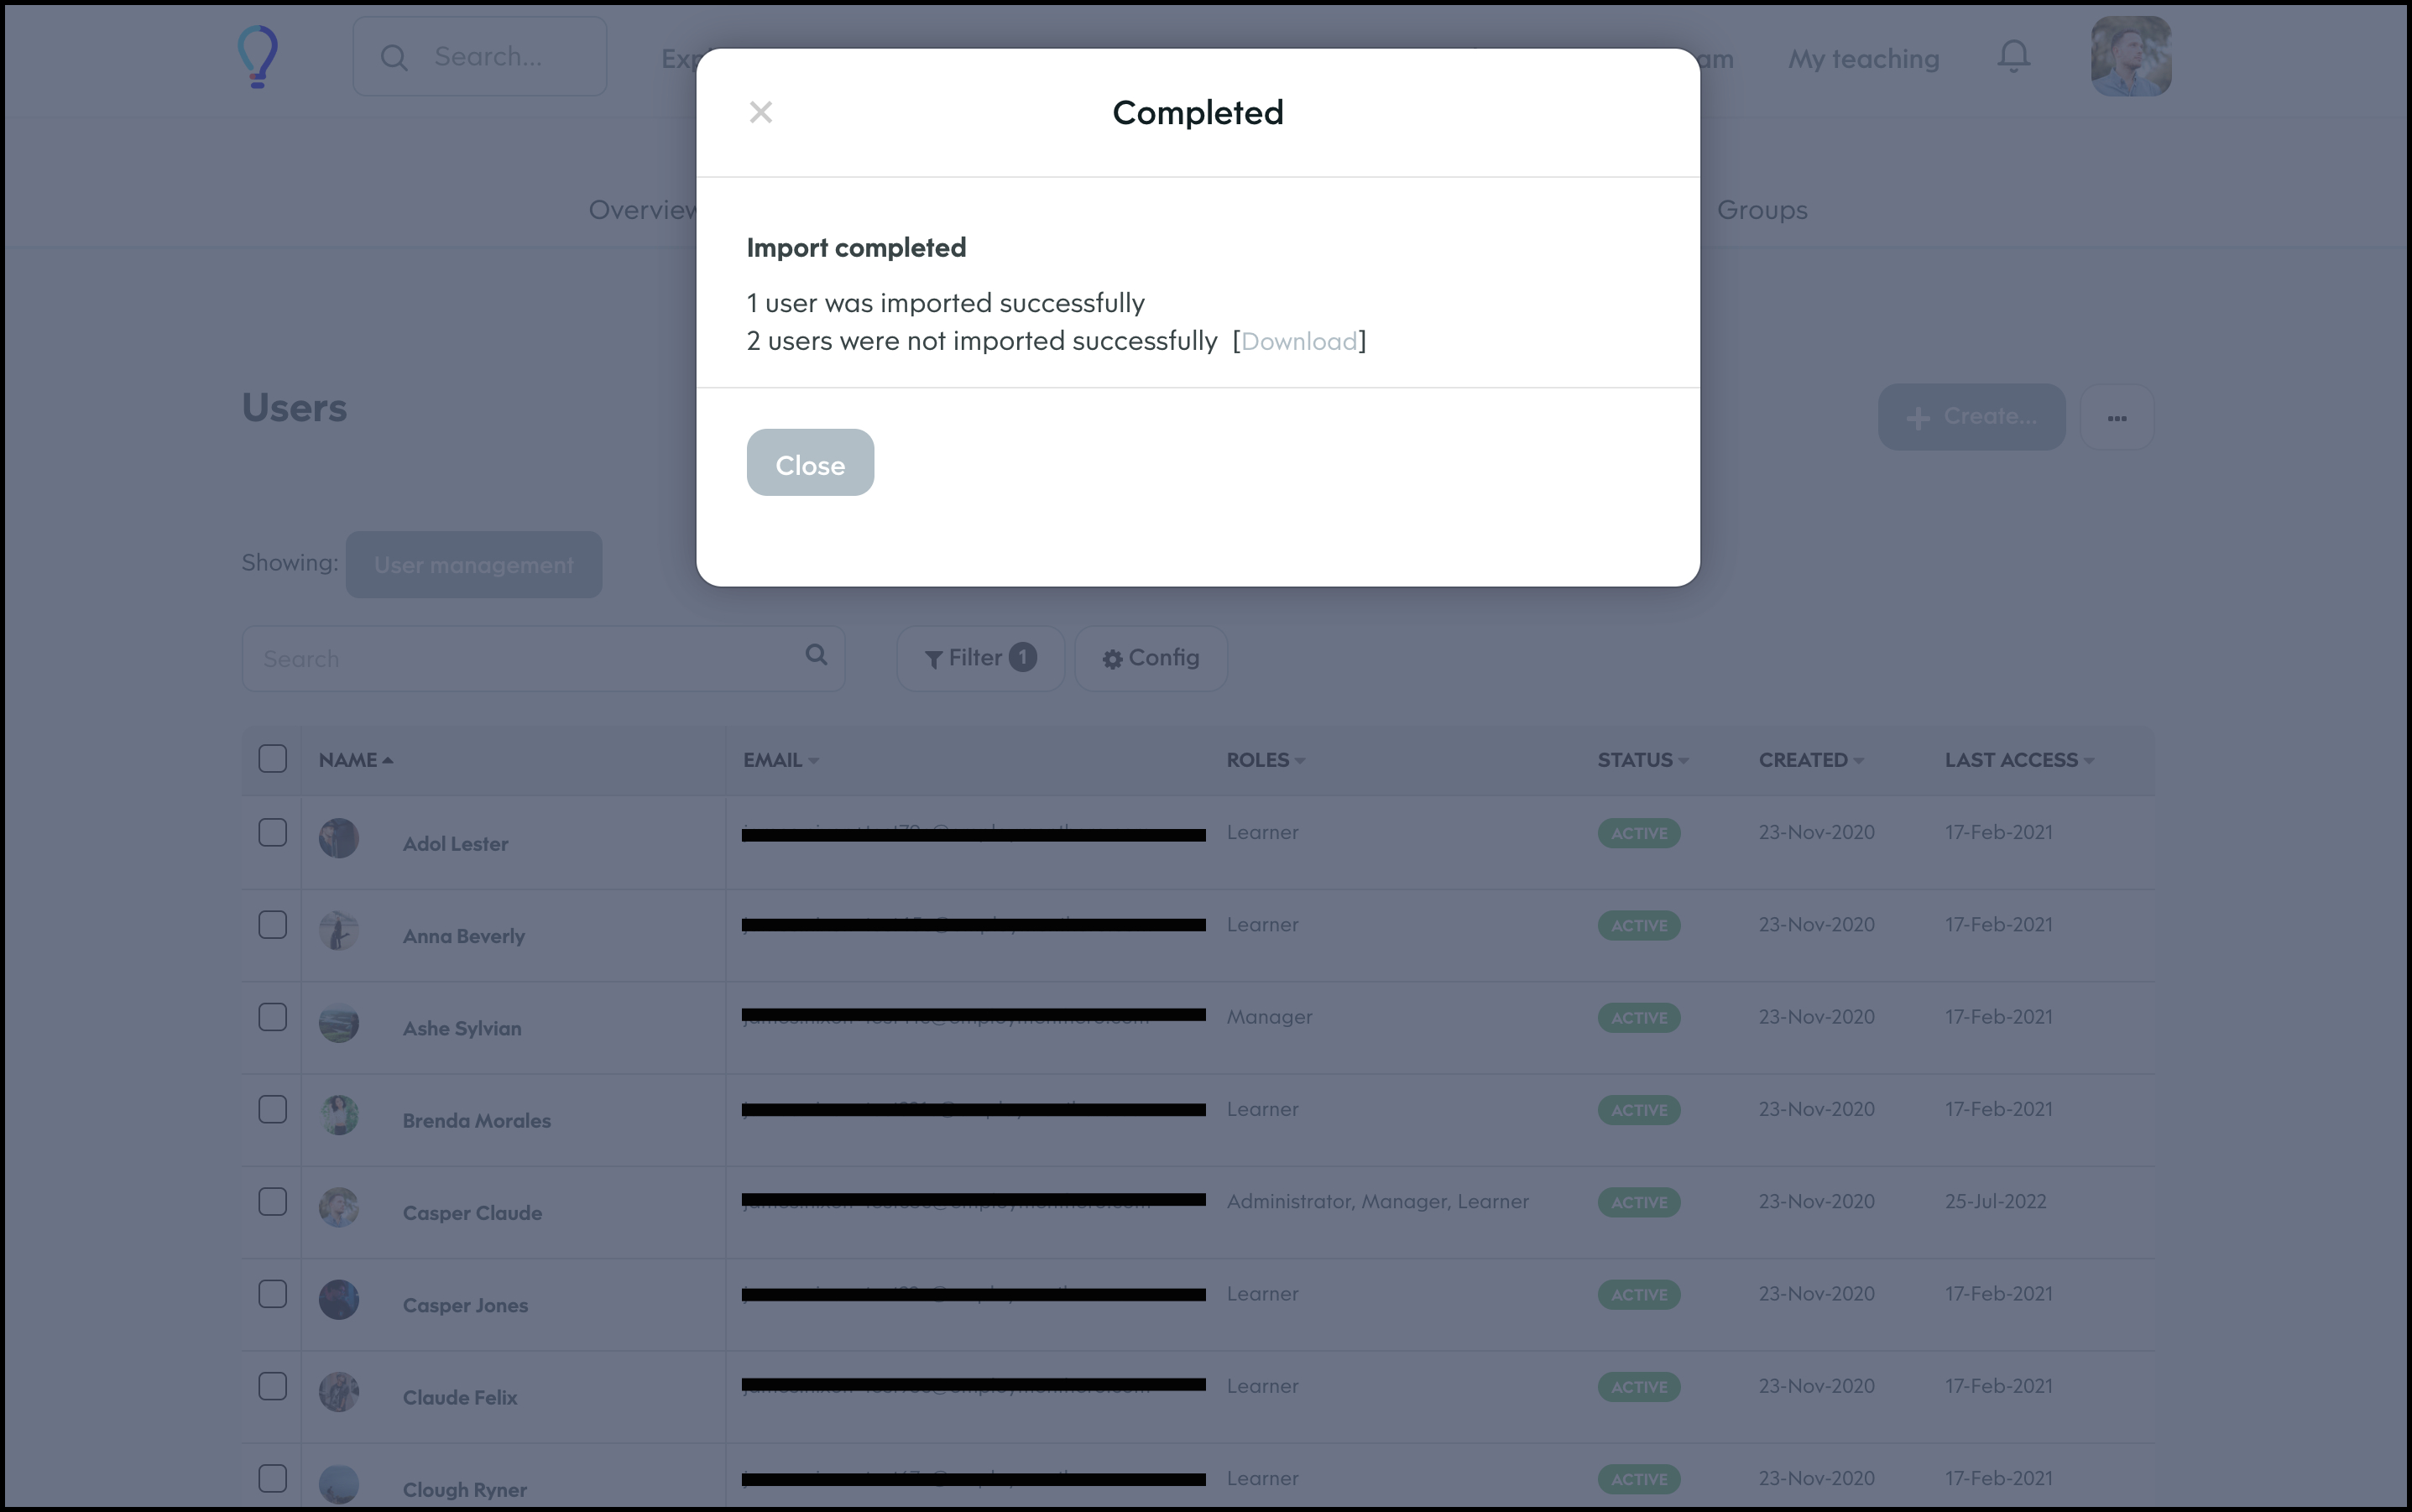Click Administrator, Manager, Learner roles text
The height and width of the screenshot is (1512, 2412).
tap(1378, 1202)
